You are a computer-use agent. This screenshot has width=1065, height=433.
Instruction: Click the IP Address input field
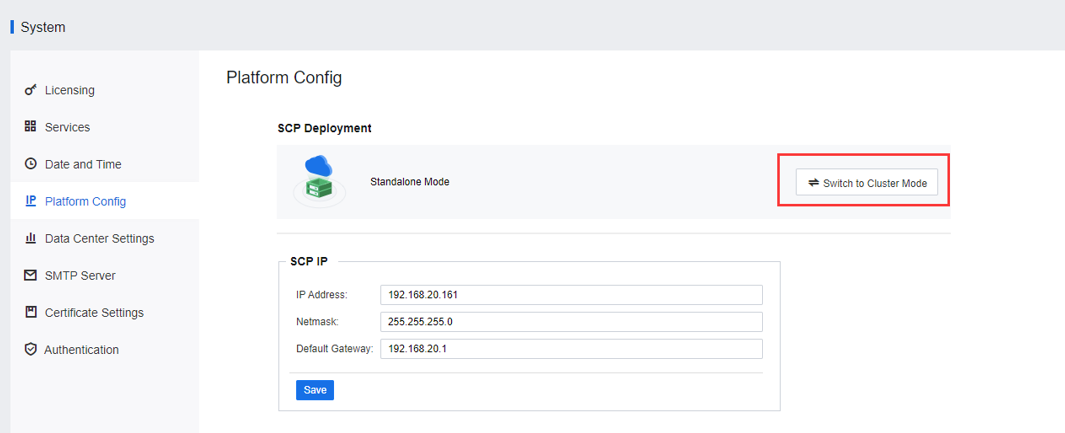point(571,295)
